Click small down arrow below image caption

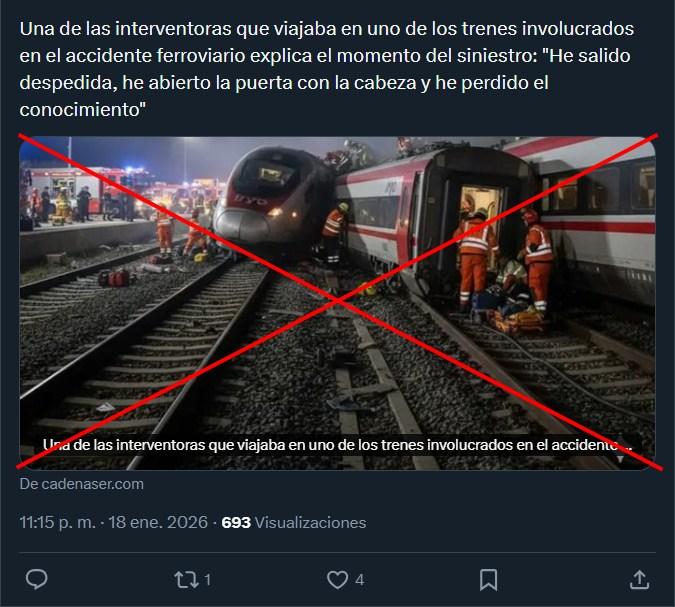tap(621, 459)
